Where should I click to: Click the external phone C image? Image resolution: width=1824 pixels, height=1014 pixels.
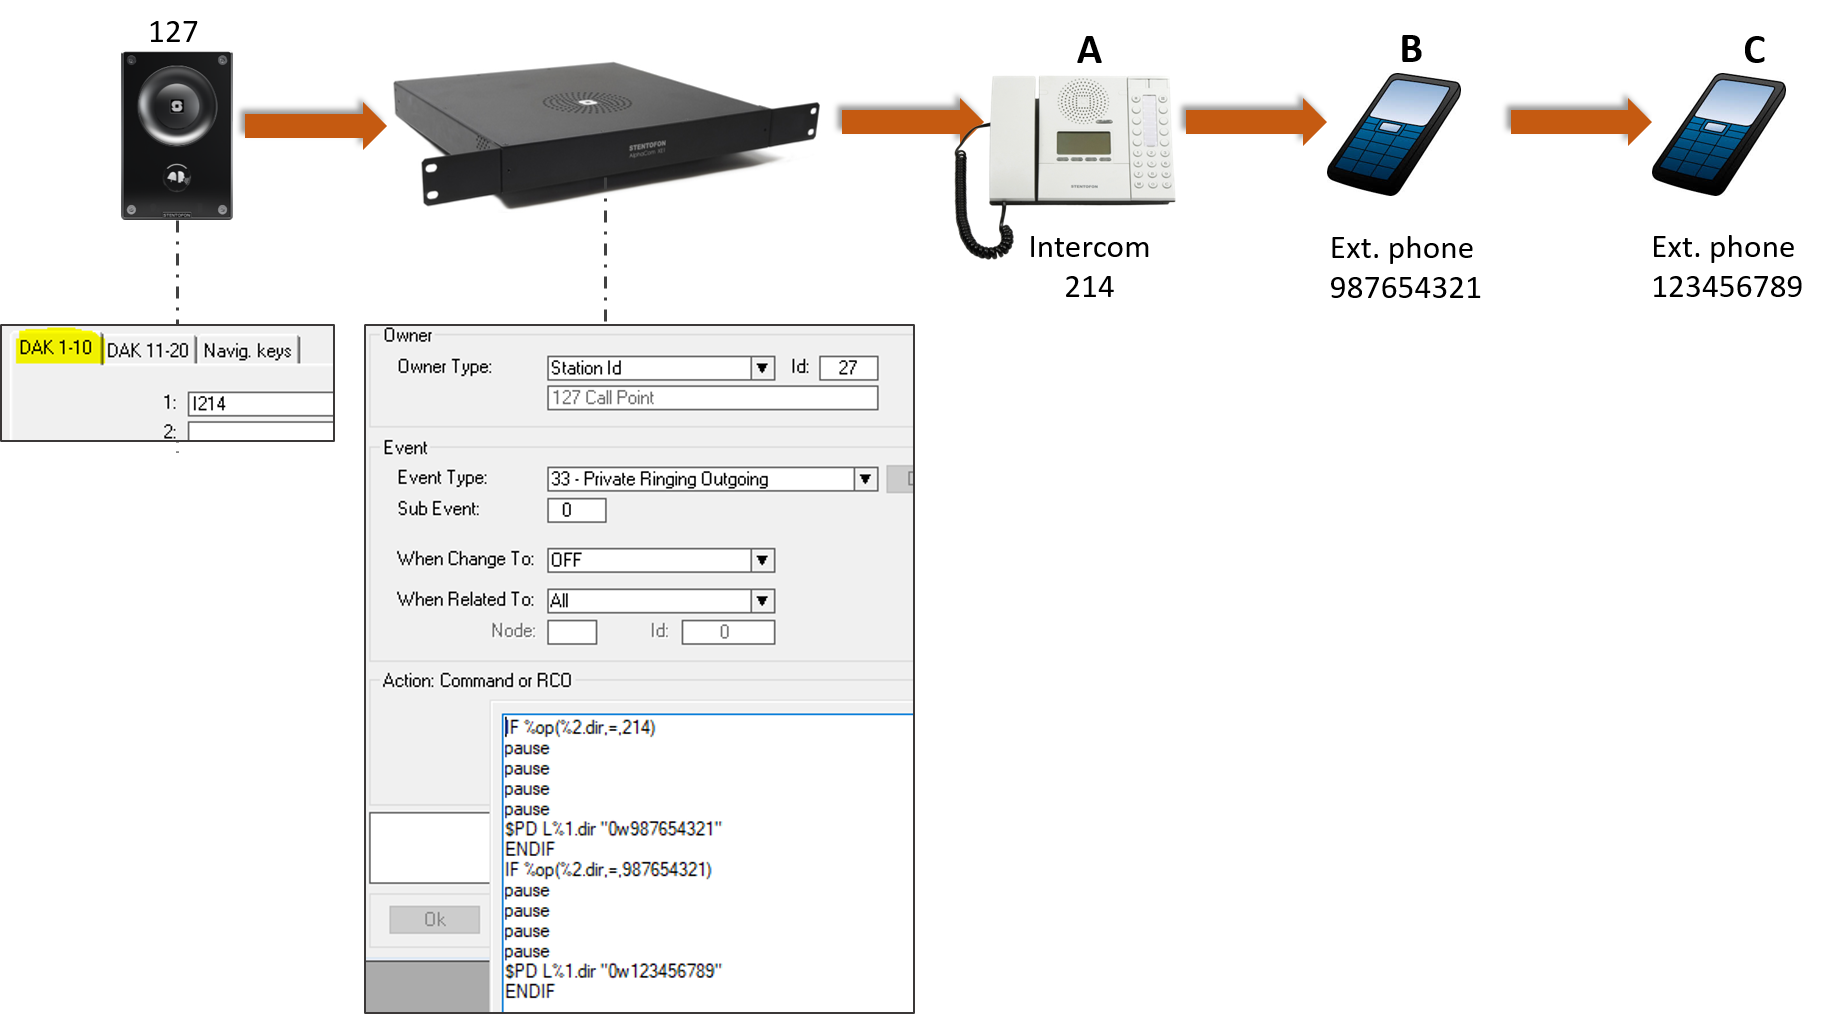[x=1718, y=134]
